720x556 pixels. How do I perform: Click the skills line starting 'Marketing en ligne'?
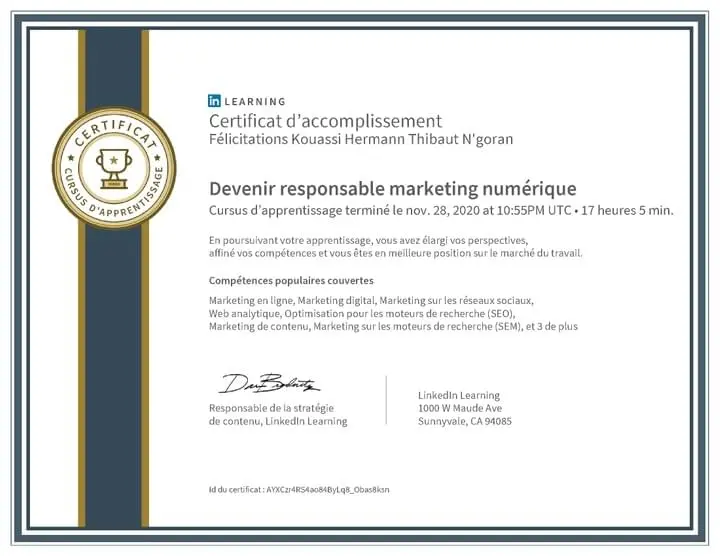(371, 300)
